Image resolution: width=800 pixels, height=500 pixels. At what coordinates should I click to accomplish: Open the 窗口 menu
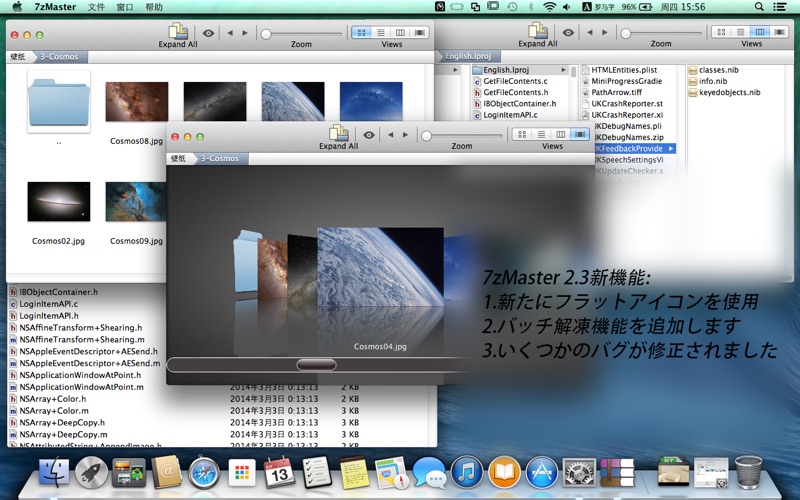[x=125, y=7]
